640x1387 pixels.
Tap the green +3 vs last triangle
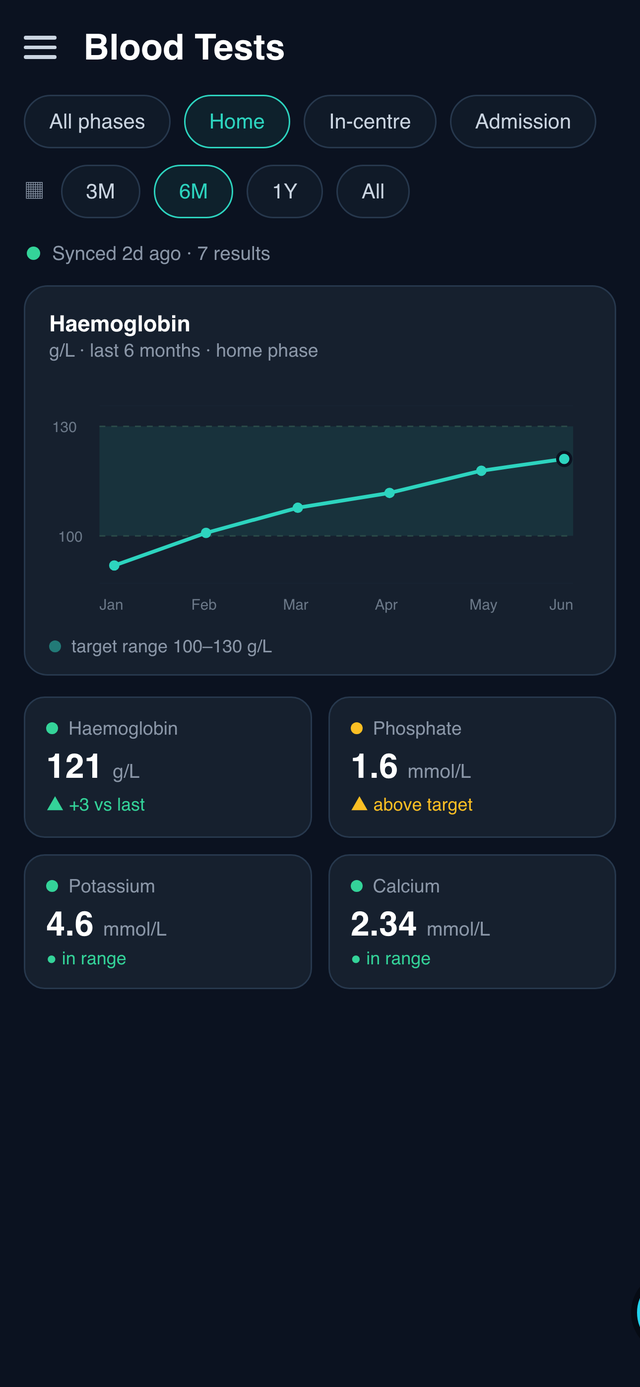coord(55,804)
